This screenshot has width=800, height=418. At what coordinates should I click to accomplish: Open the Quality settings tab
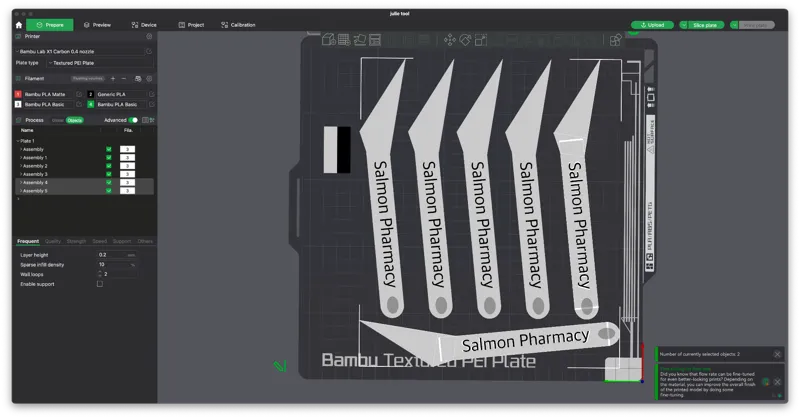click(x=53, y=241)
